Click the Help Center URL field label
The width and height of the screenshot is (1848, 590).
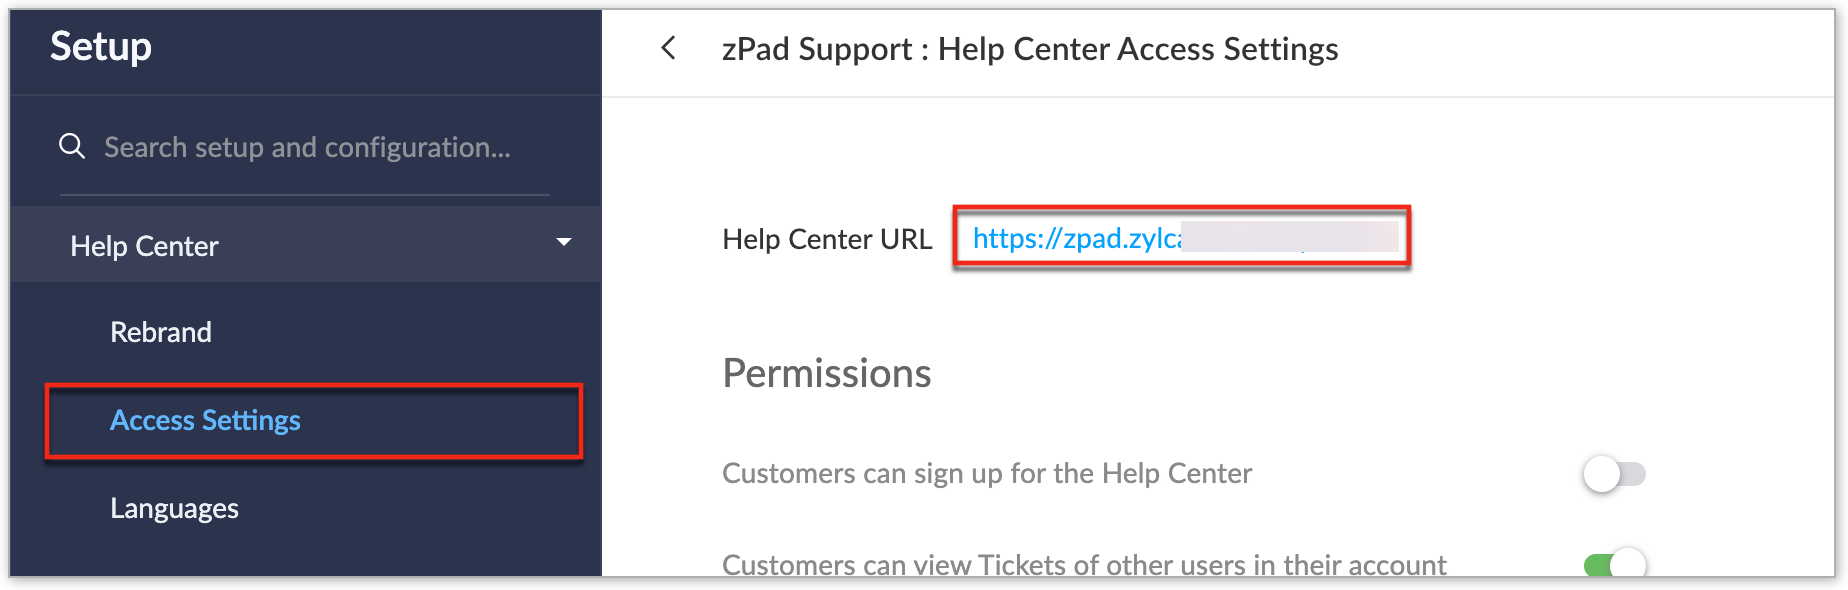pyautogui.click(x=826, y=239)
